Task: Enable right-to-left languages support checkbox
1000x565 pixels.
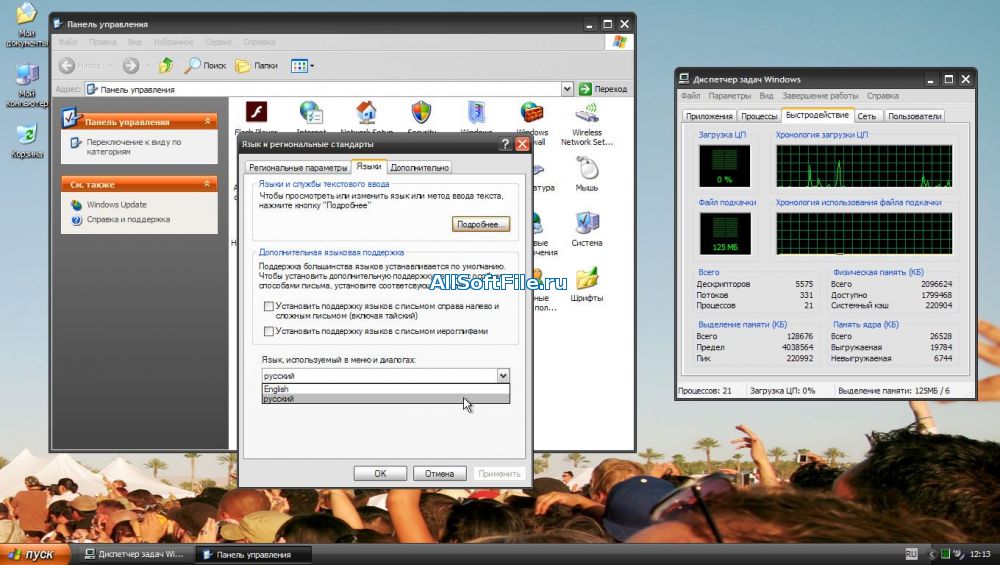Action: (x=269, y=307)
